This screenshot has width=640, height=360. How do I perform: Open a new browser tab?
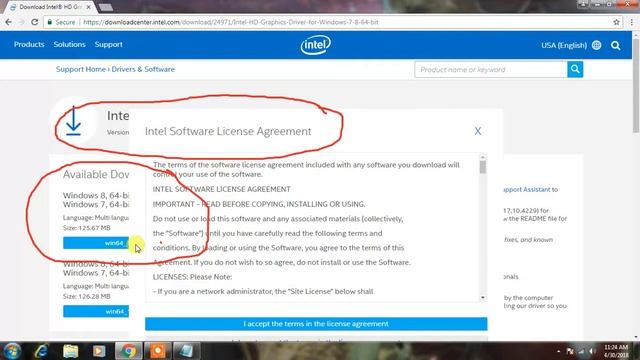[x=106, y=7]
